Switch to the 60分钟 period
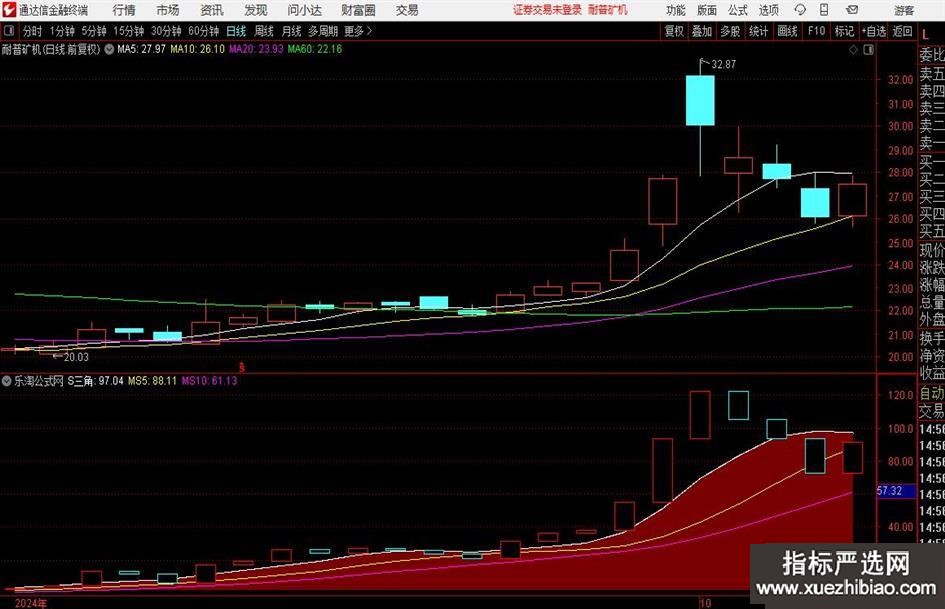Viewport: 945px width, 609px height. pyautogui.click(x=205, y=31)
